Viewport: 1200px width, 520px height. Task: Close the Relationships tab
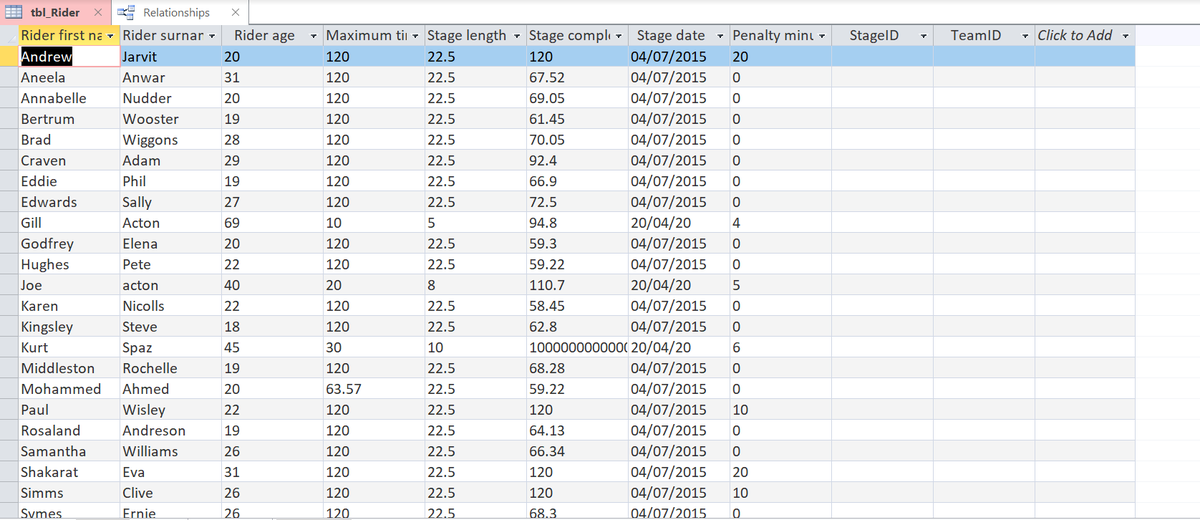pos(234,12)
